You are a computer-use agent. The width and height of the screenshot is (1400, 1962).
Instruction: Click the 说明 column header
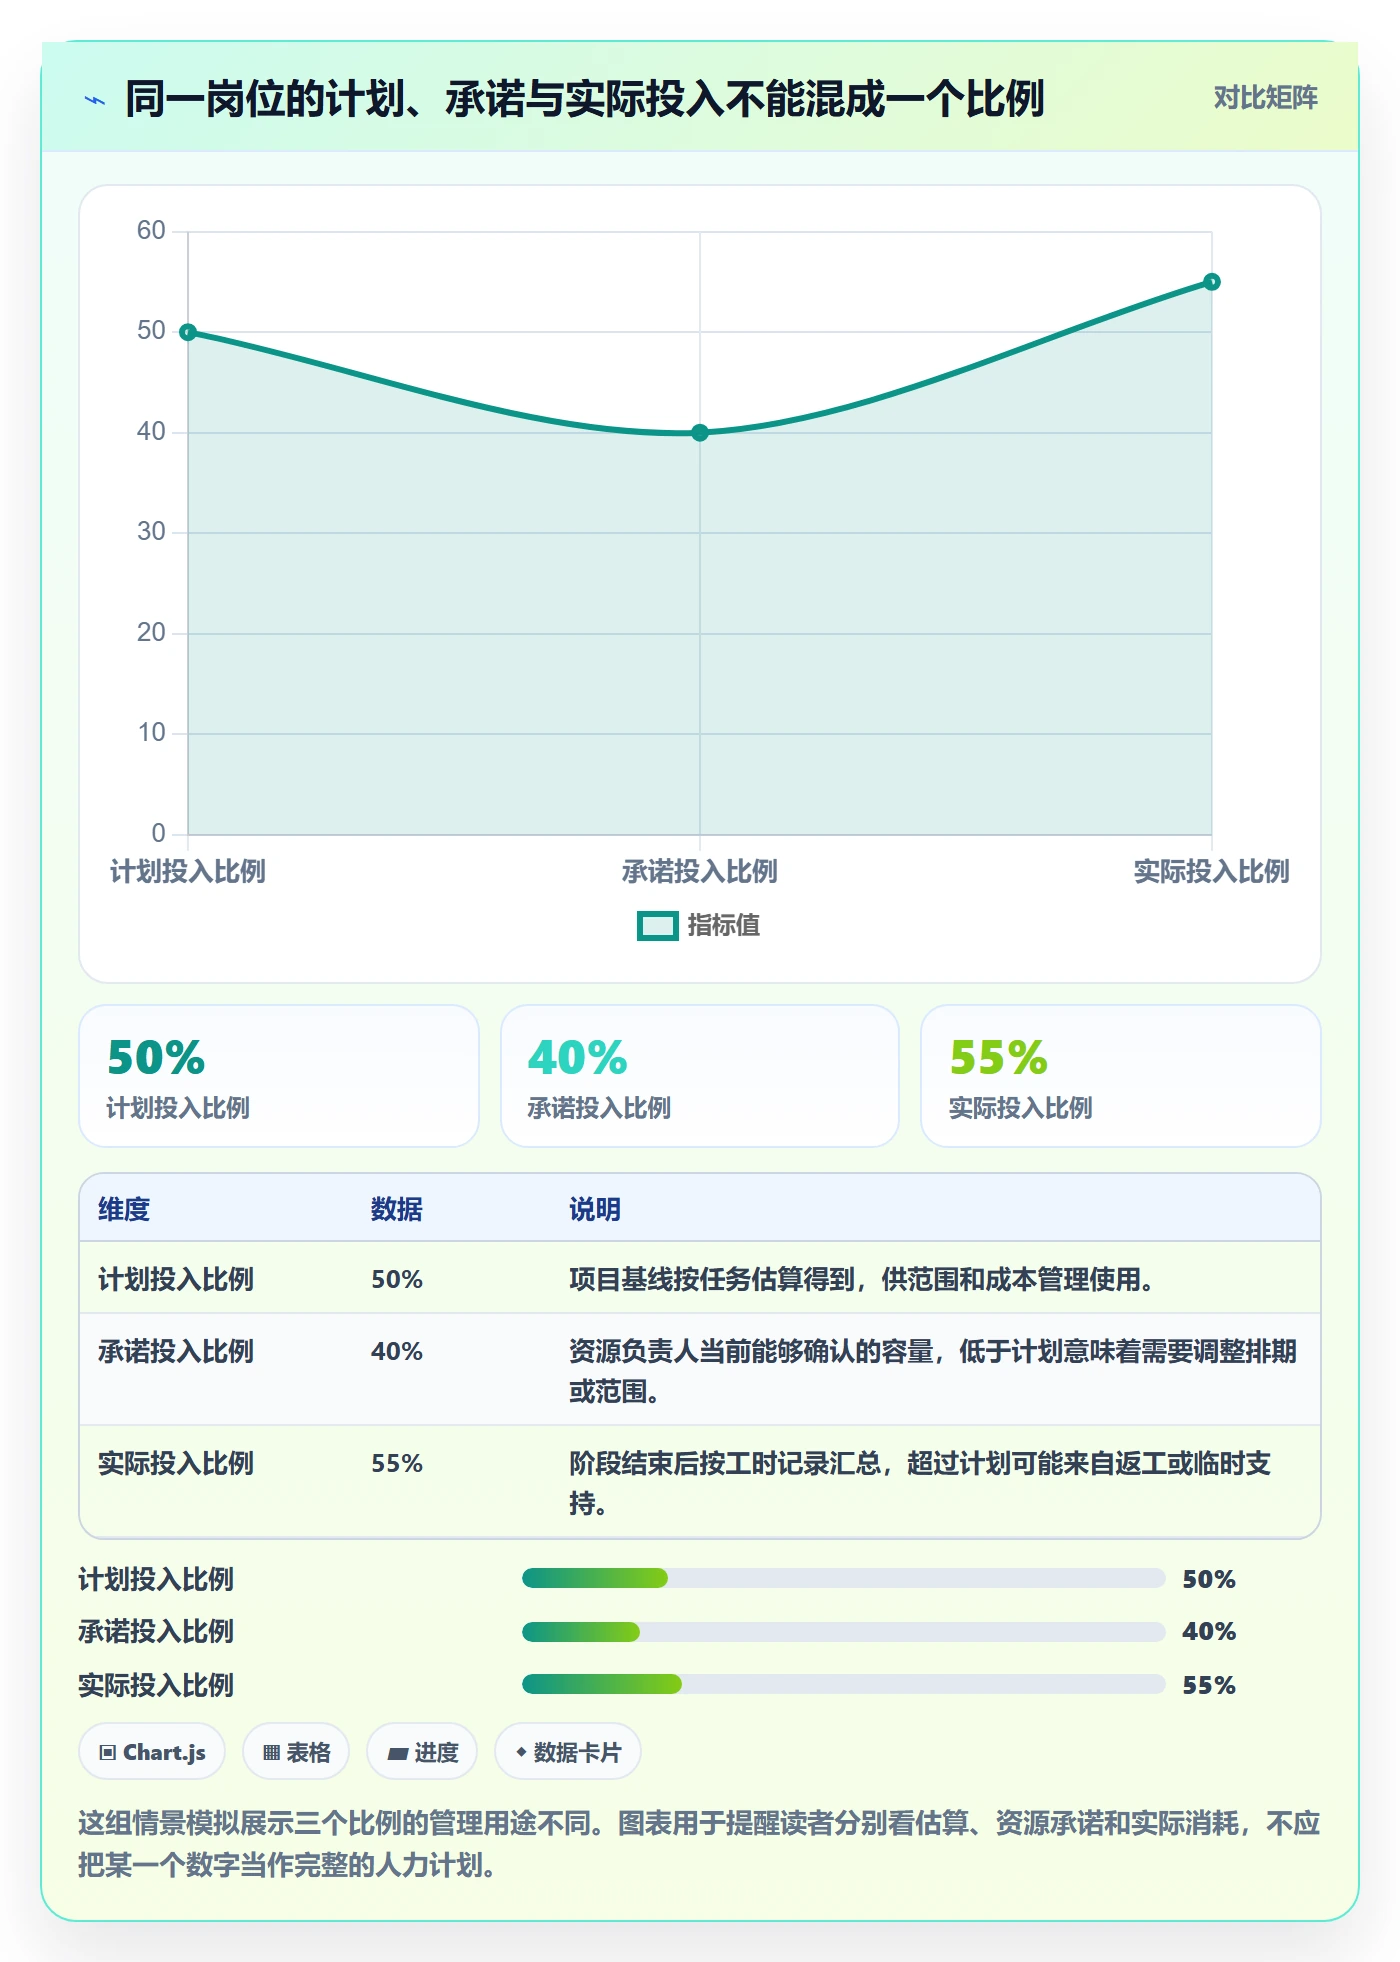[x=595, y=1209]
